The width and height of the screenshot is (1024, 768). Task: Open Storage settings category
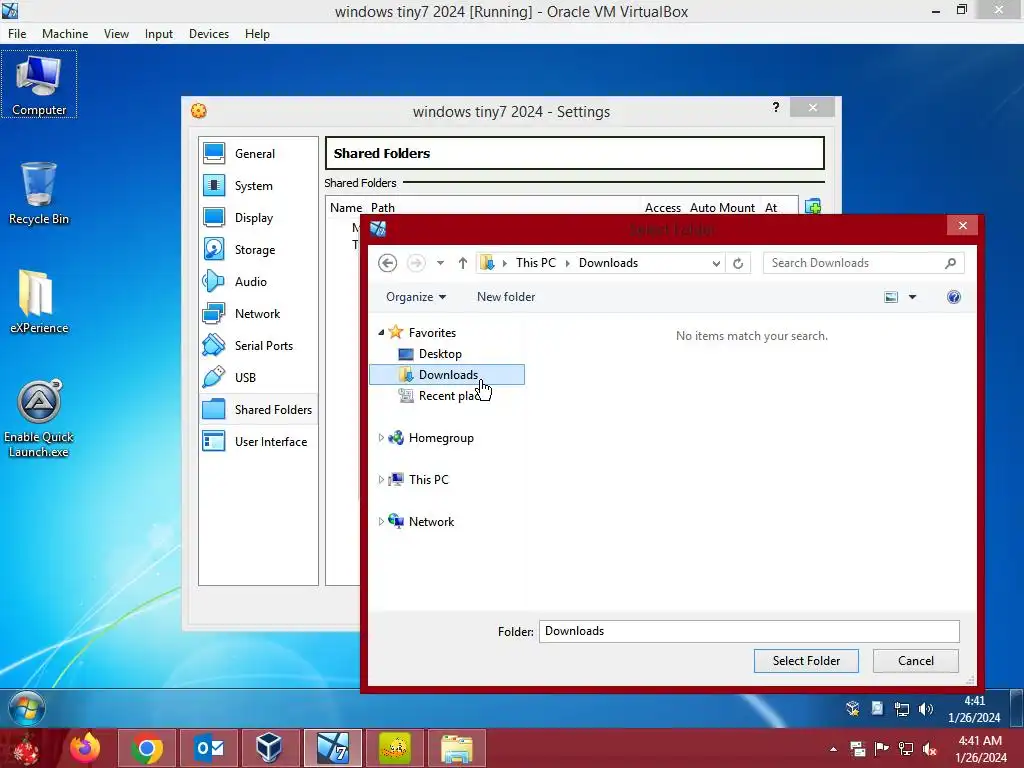point(258,249)
